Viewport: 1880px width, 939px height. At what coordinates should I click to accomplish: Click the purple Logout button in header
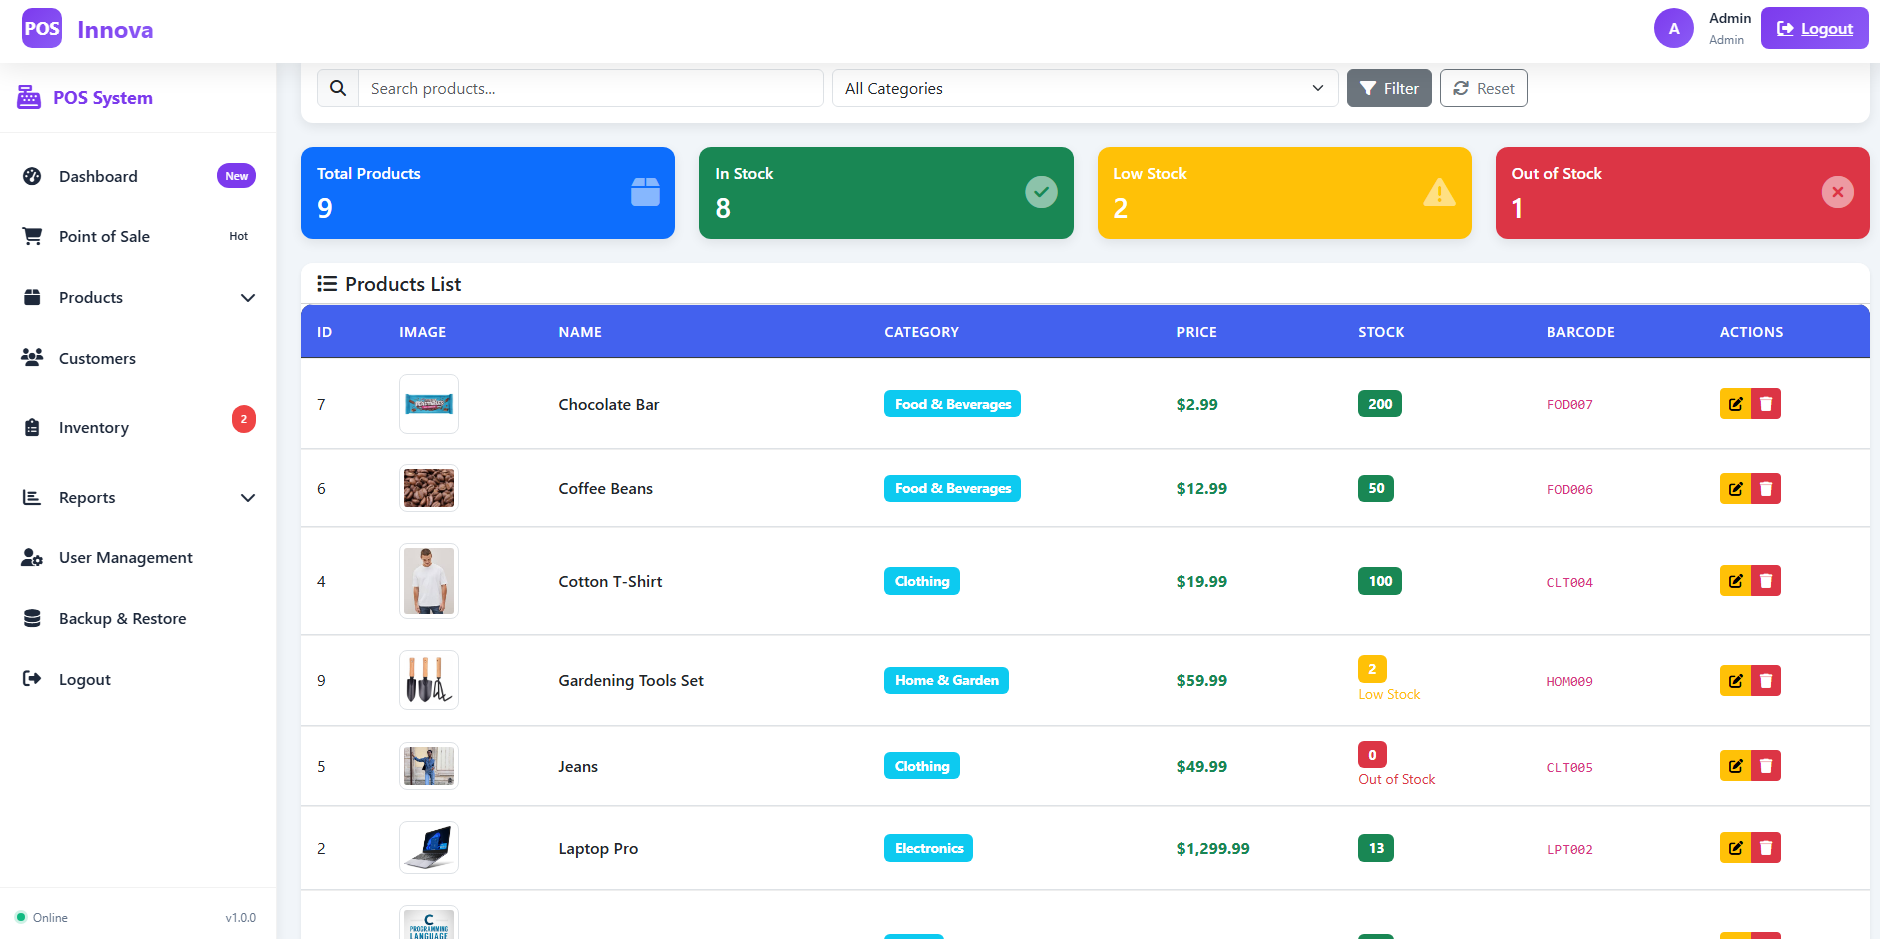click(1814, 28)
